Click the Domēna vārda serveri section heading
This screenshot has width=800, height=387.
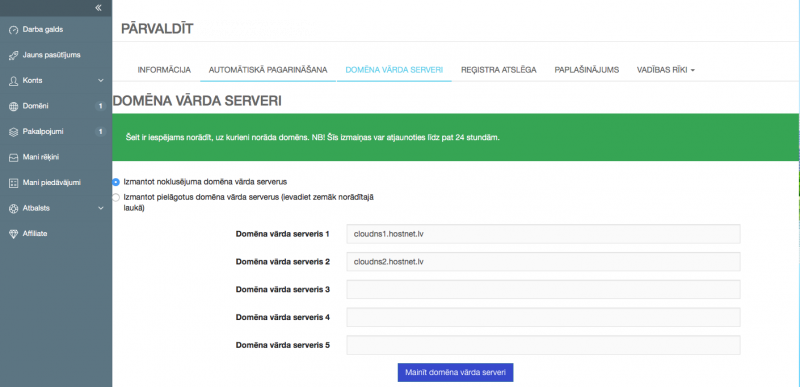tap(197, 101)
